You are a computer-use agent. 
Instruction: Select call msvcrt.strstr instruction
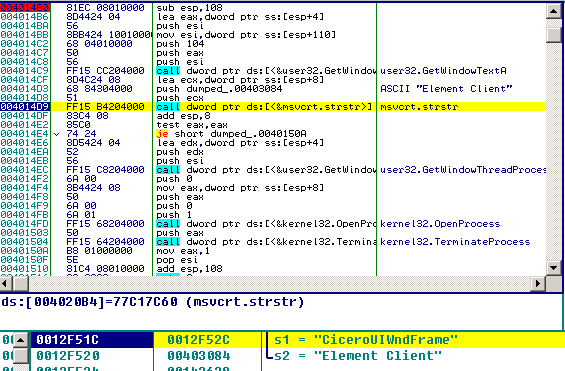coord(264,107)
